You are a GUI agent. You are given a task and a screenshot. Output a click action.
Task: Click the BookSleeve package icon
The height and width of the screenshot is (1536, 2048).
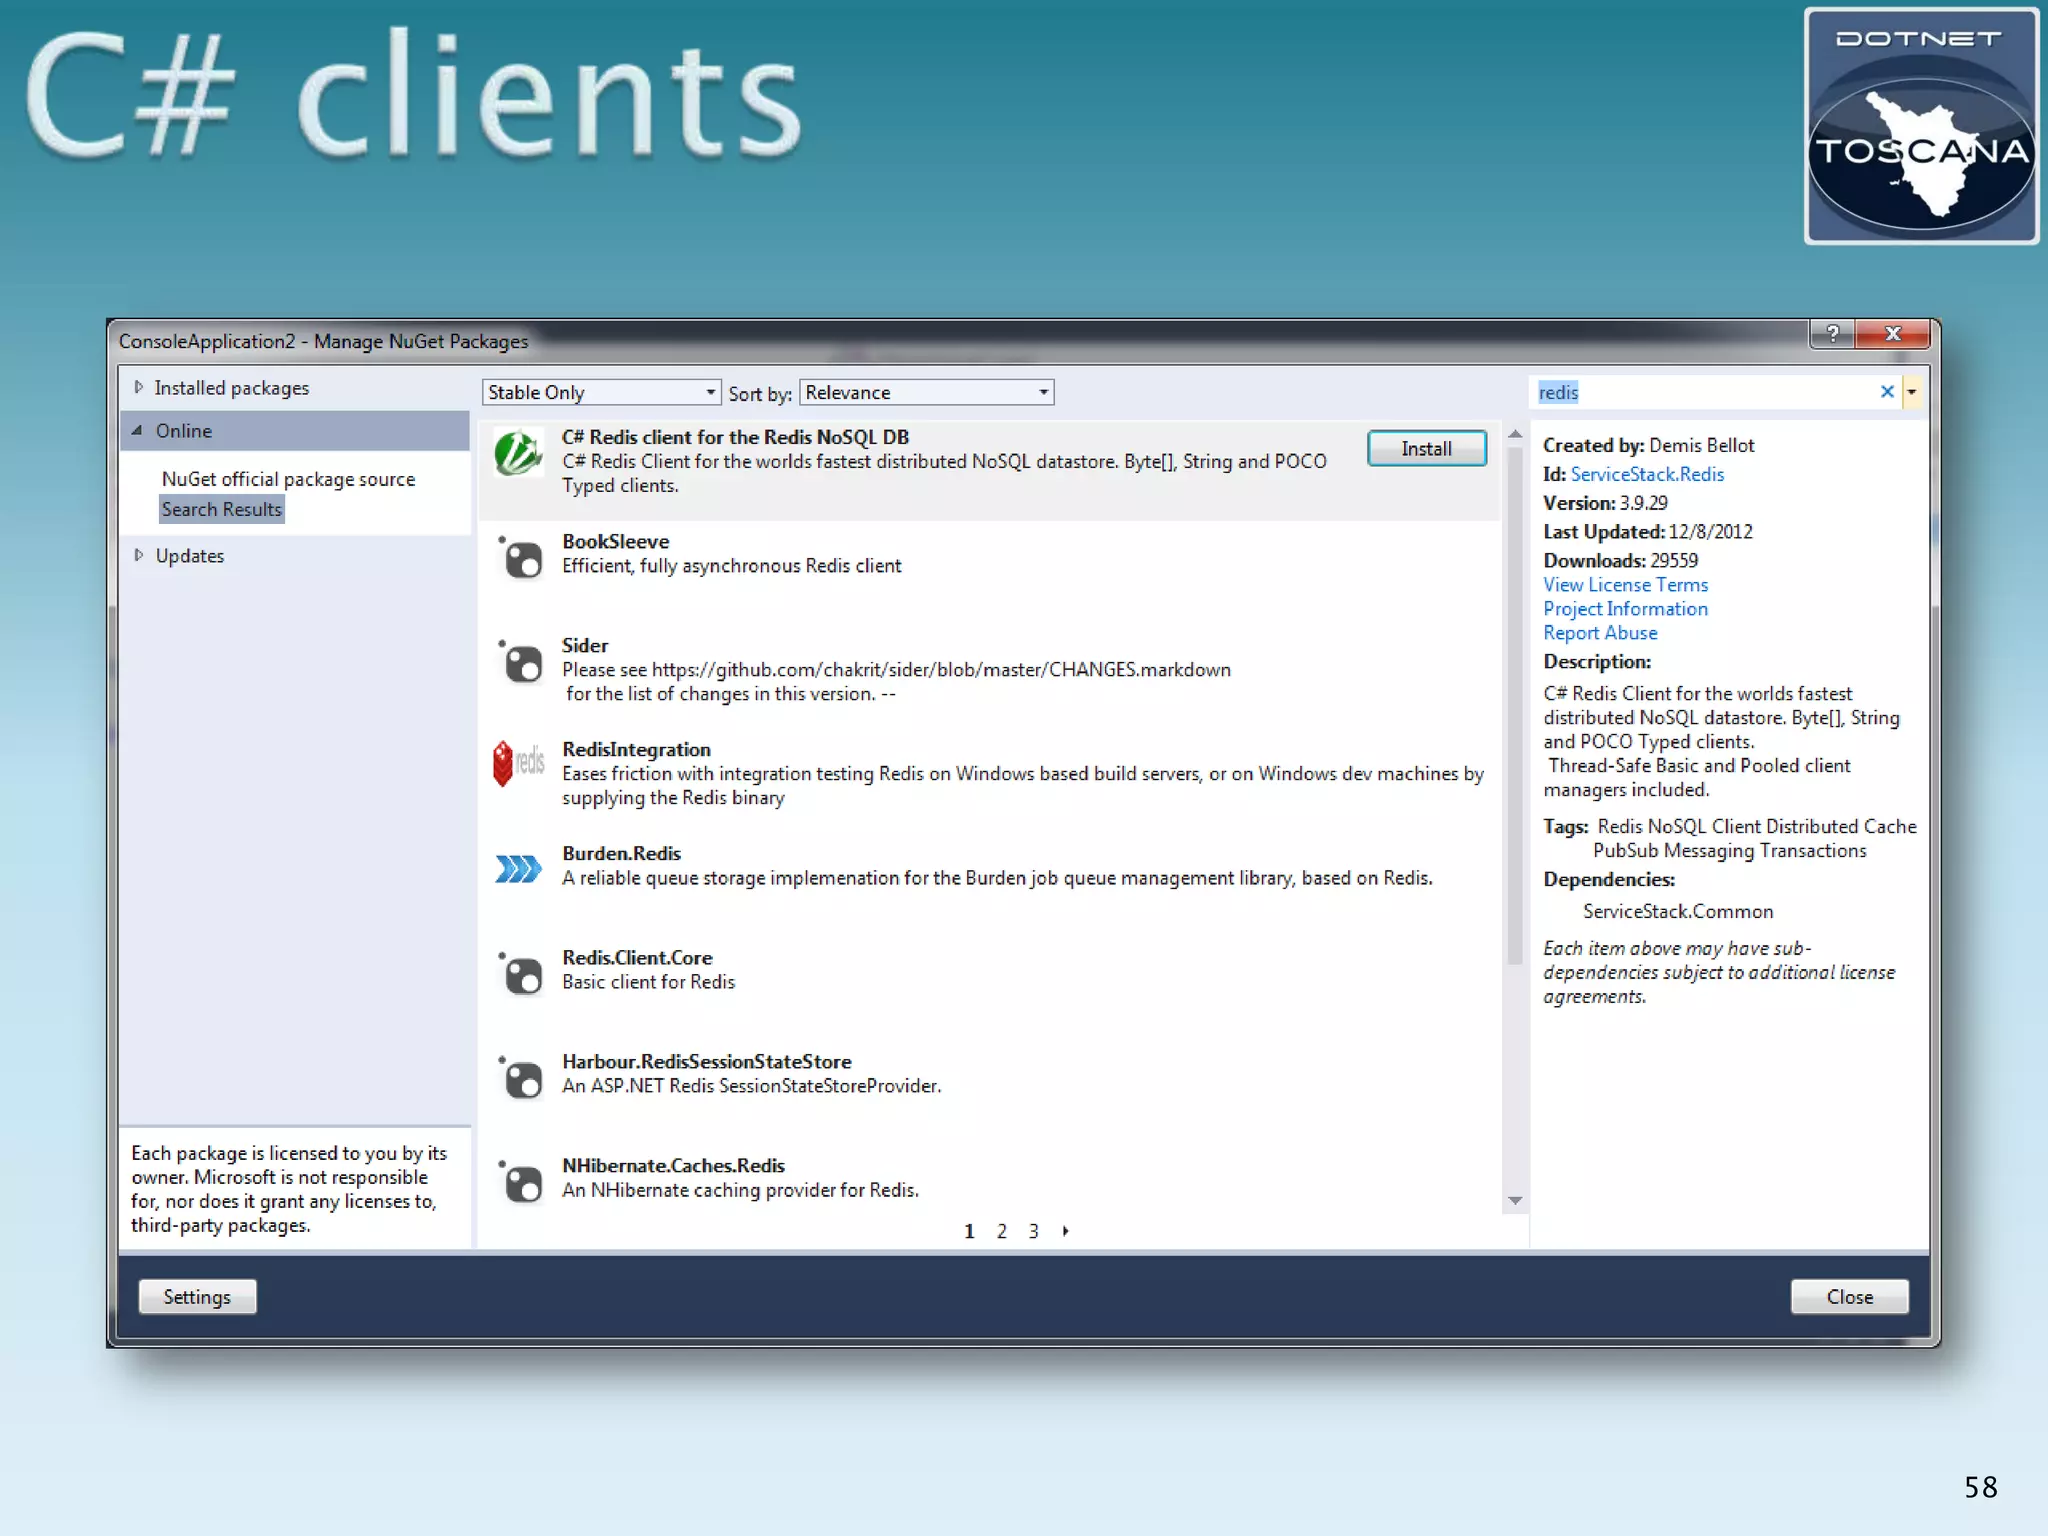(x=521, y=558)
